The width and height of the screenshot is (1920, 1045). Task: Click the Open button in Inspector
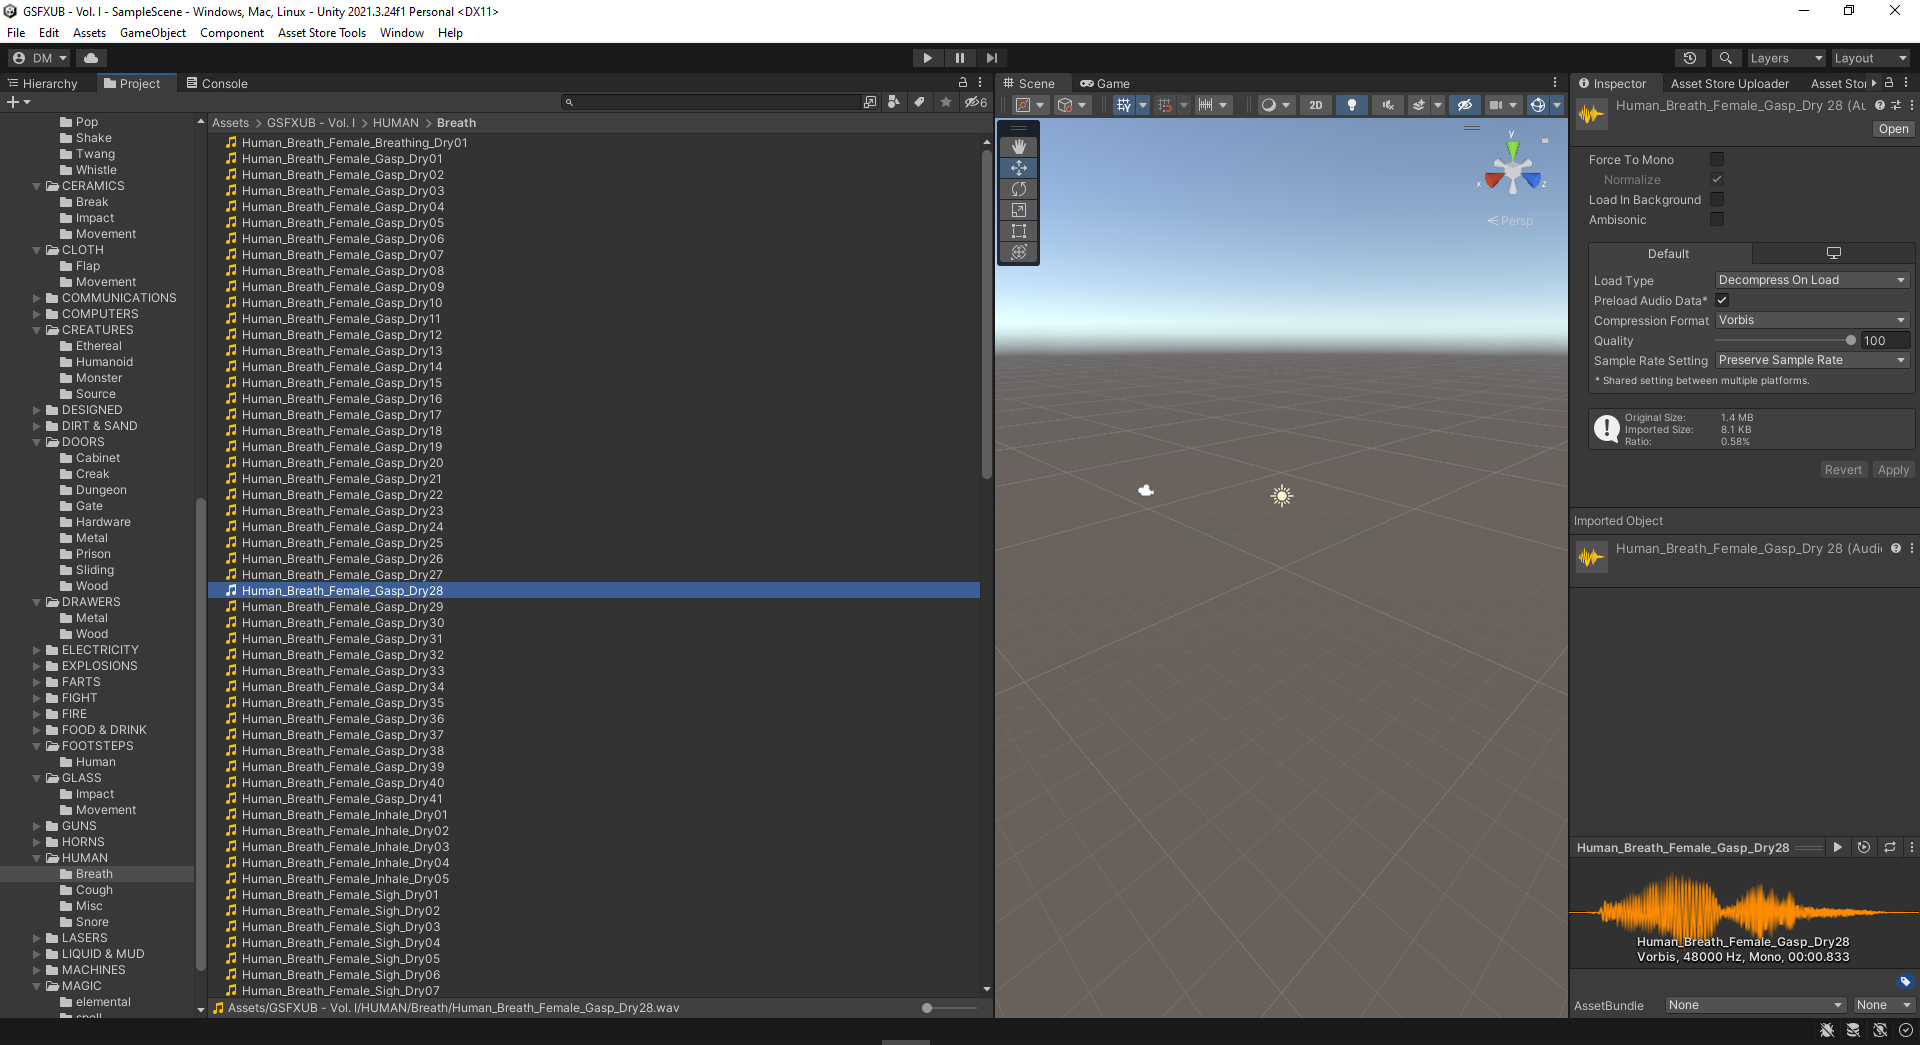coord(1893,129)
